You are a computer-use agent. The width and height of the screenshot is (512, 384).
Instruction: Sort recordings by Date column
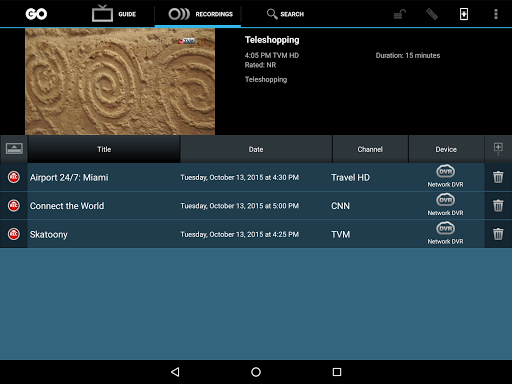(256, 149)
